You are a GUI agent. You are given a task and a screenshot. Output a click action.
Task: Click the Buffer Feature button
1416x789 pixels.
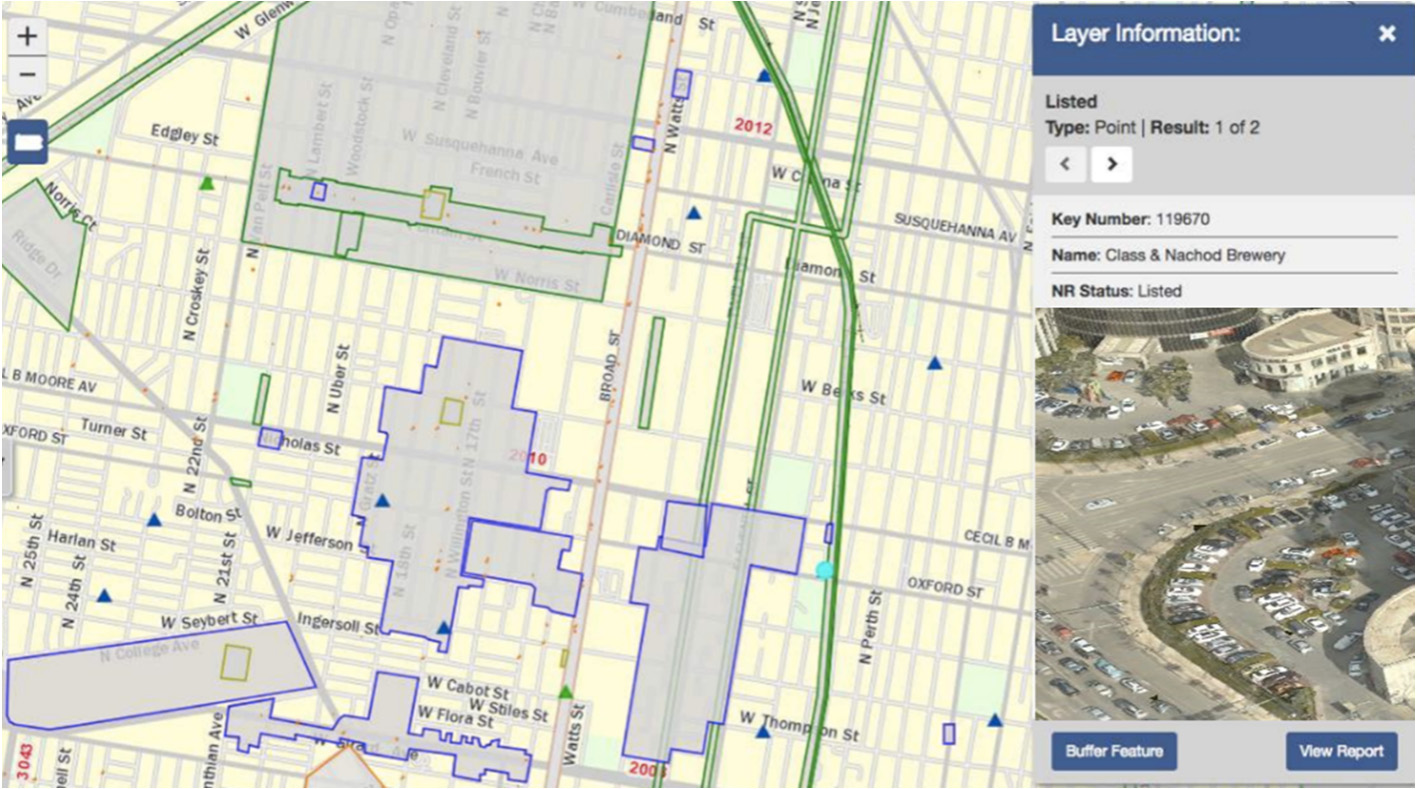click(1114, 751)
